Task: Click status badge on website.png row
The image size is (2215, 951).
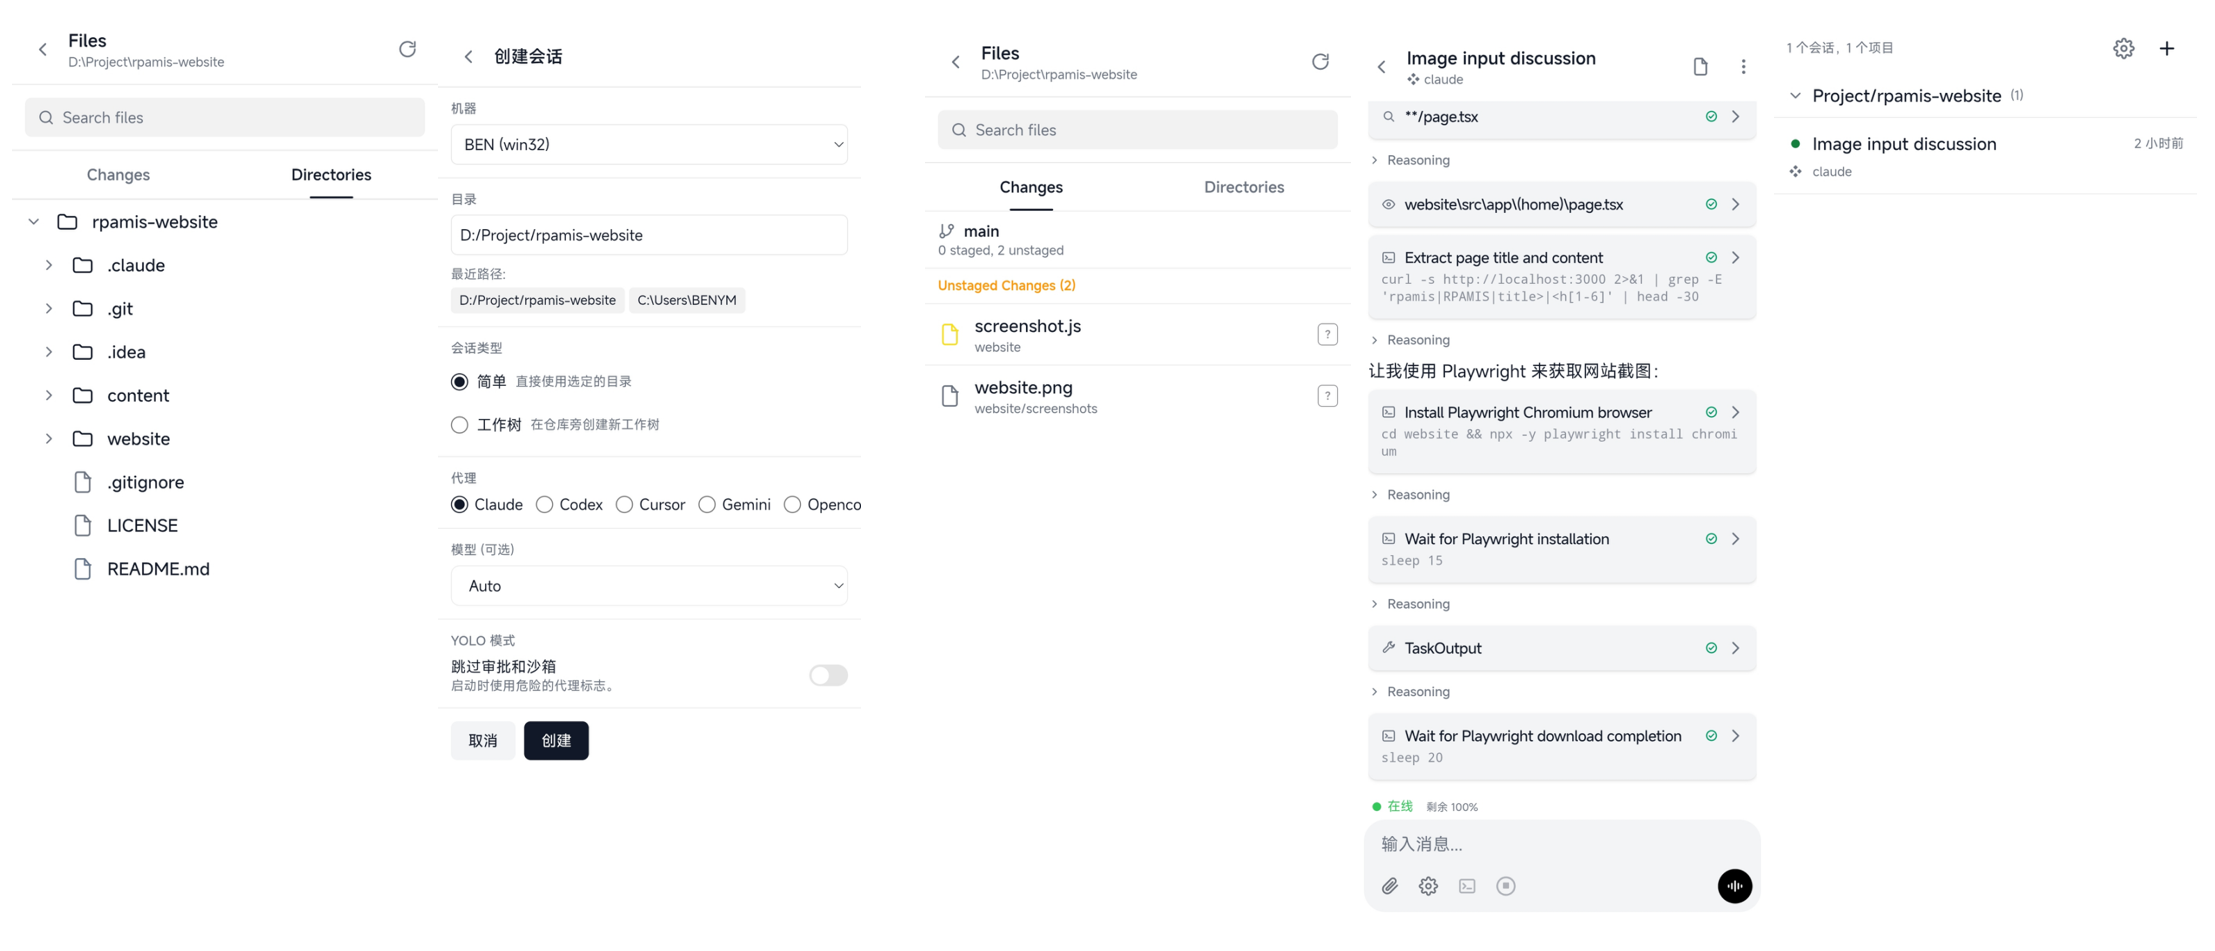Action: (1327, 396)
